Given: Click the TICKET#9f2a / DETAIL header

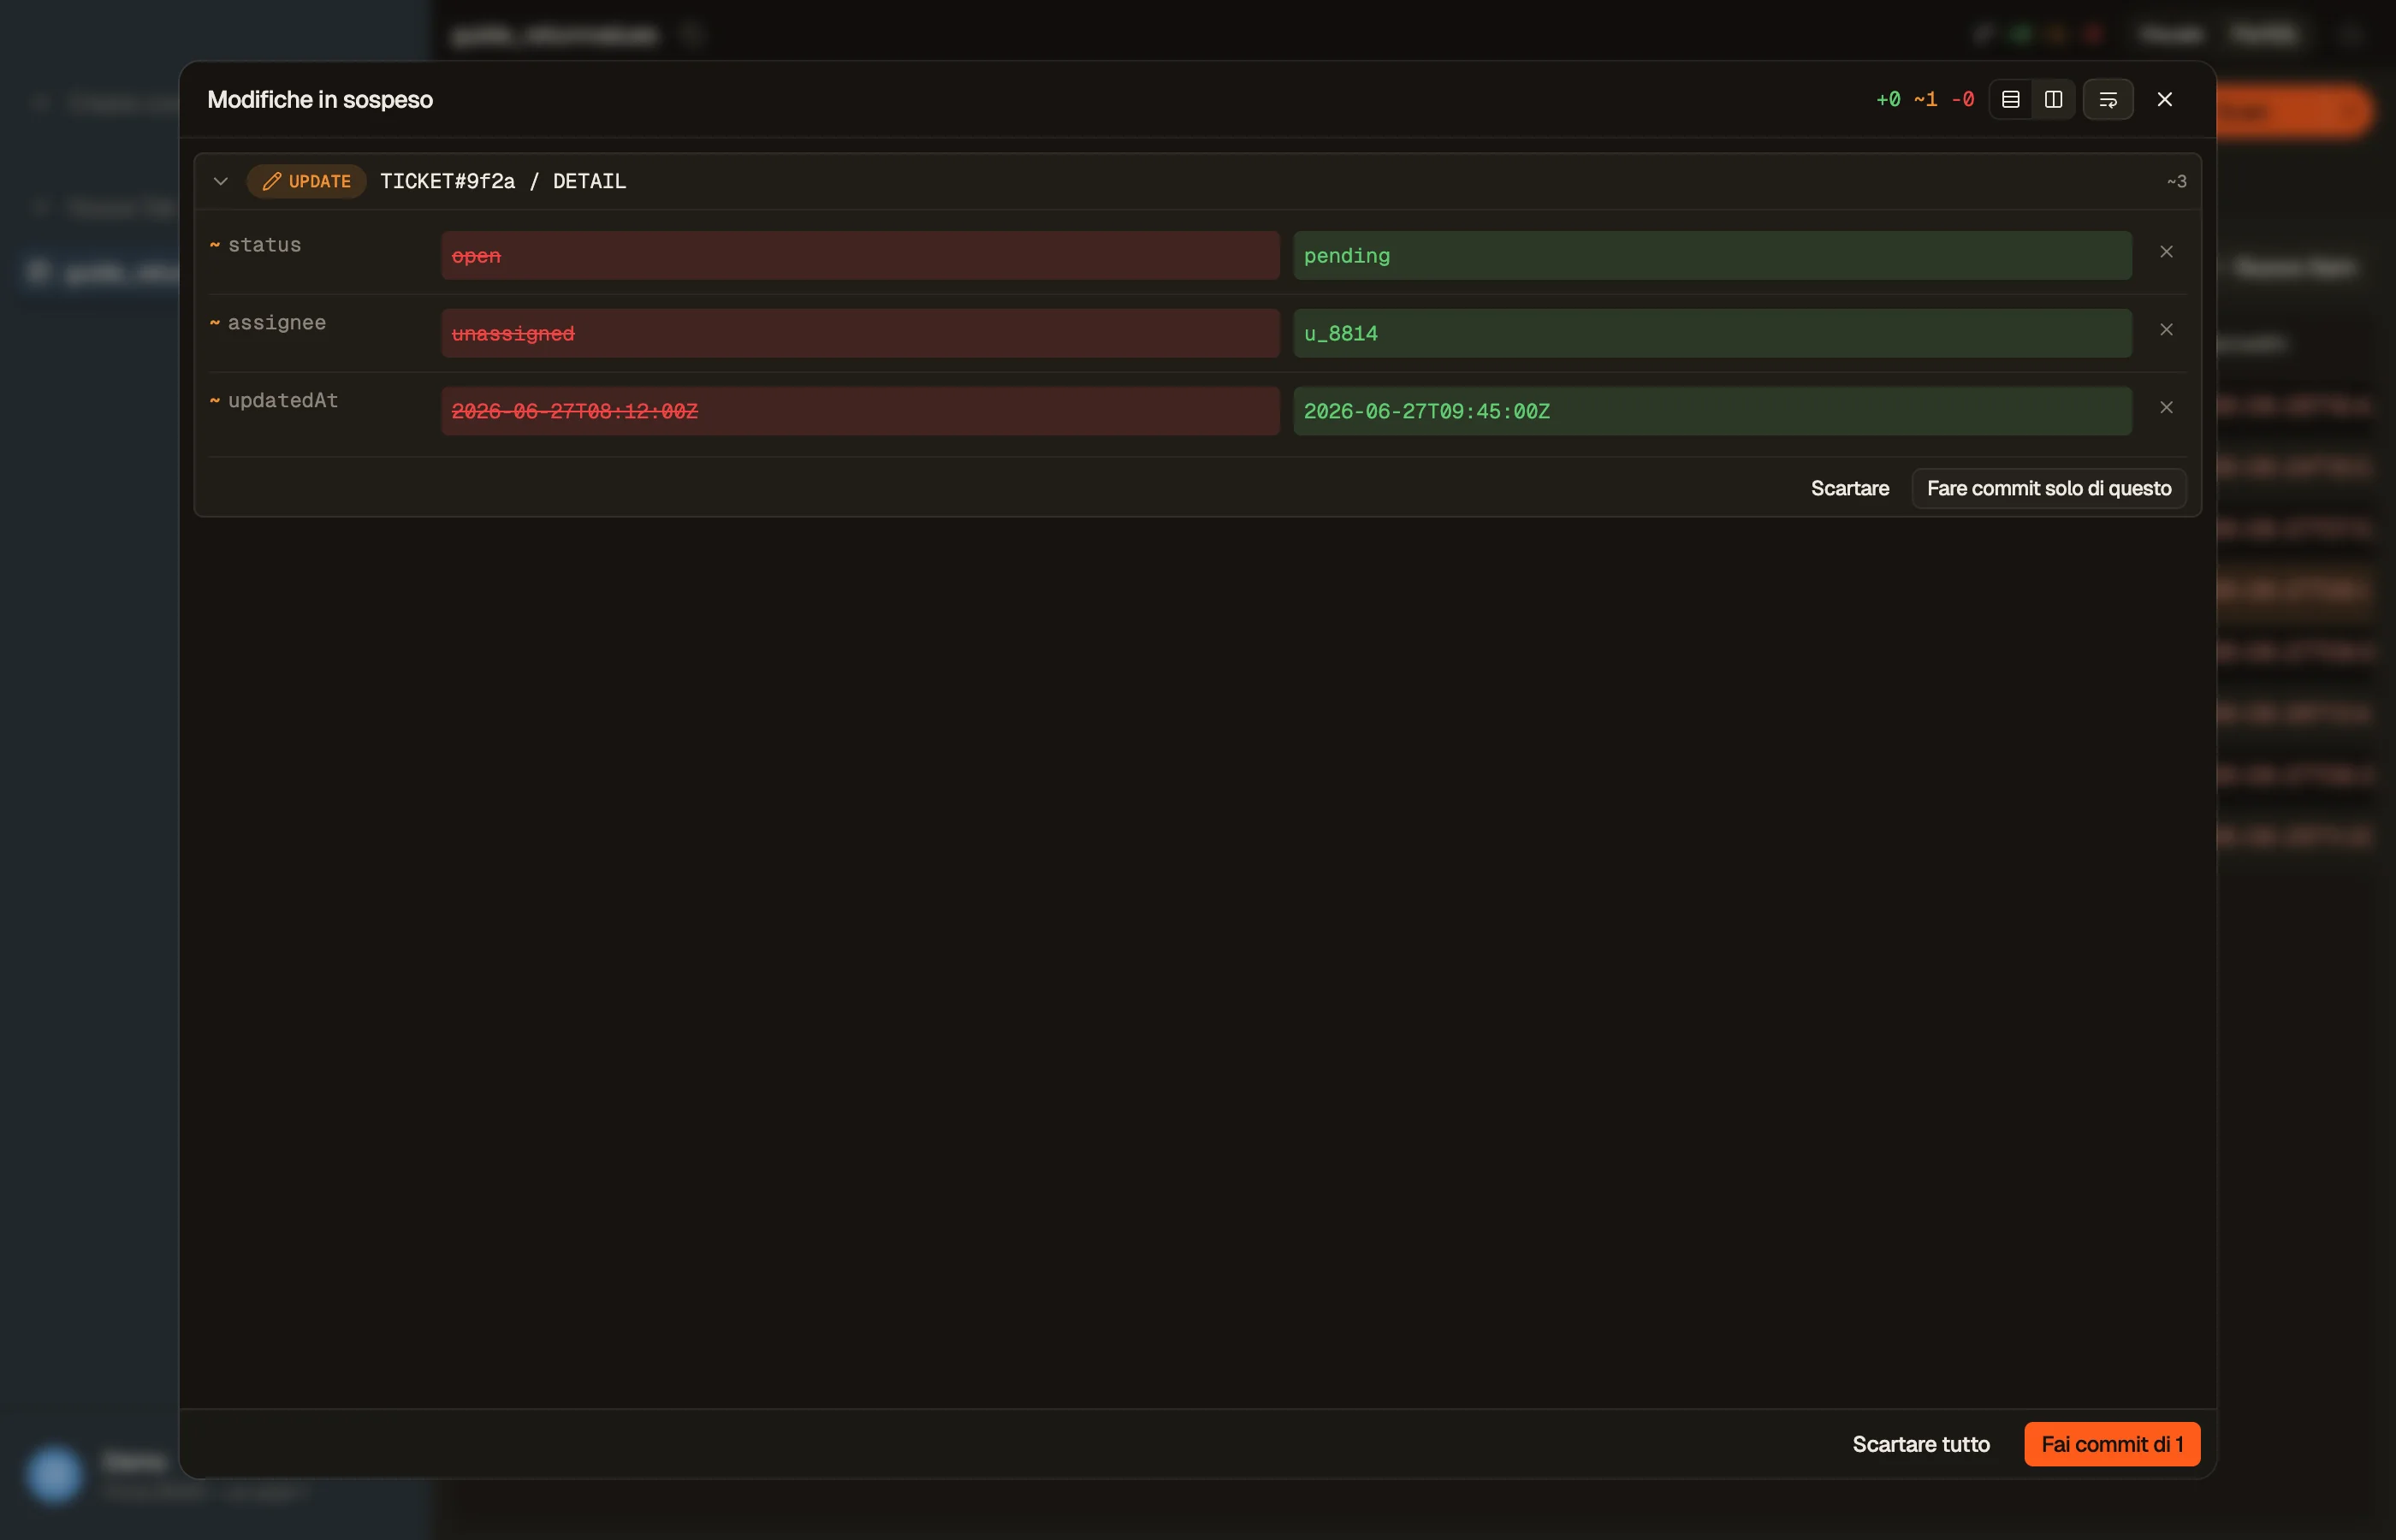Looking at the screenshot, I should 503,181.
